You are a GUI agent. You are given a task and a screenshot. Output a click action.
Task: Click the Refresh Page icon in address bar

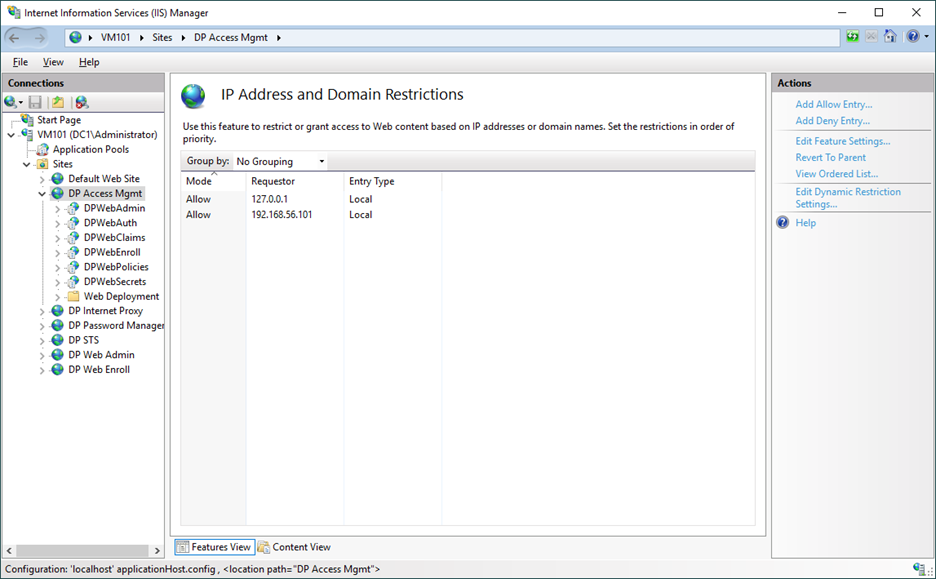(x=853, y=37)
